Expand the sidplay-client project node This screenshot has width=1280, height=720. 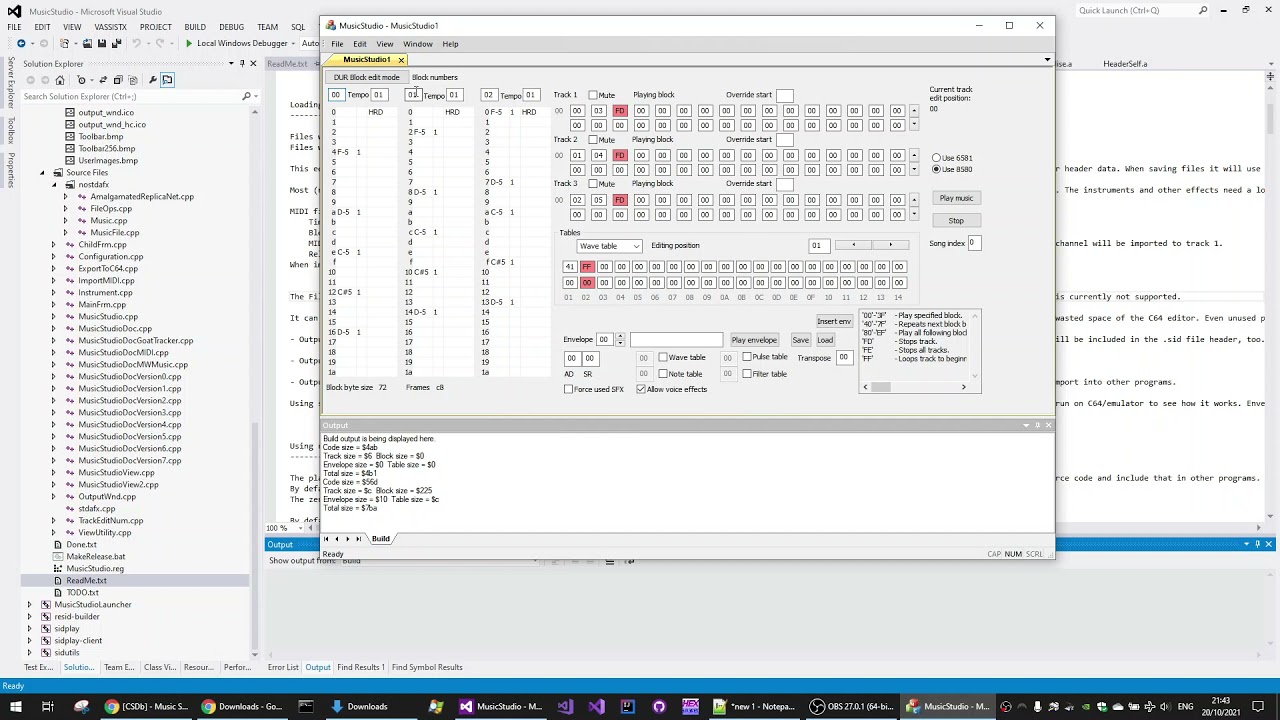(x=29, y=641)
